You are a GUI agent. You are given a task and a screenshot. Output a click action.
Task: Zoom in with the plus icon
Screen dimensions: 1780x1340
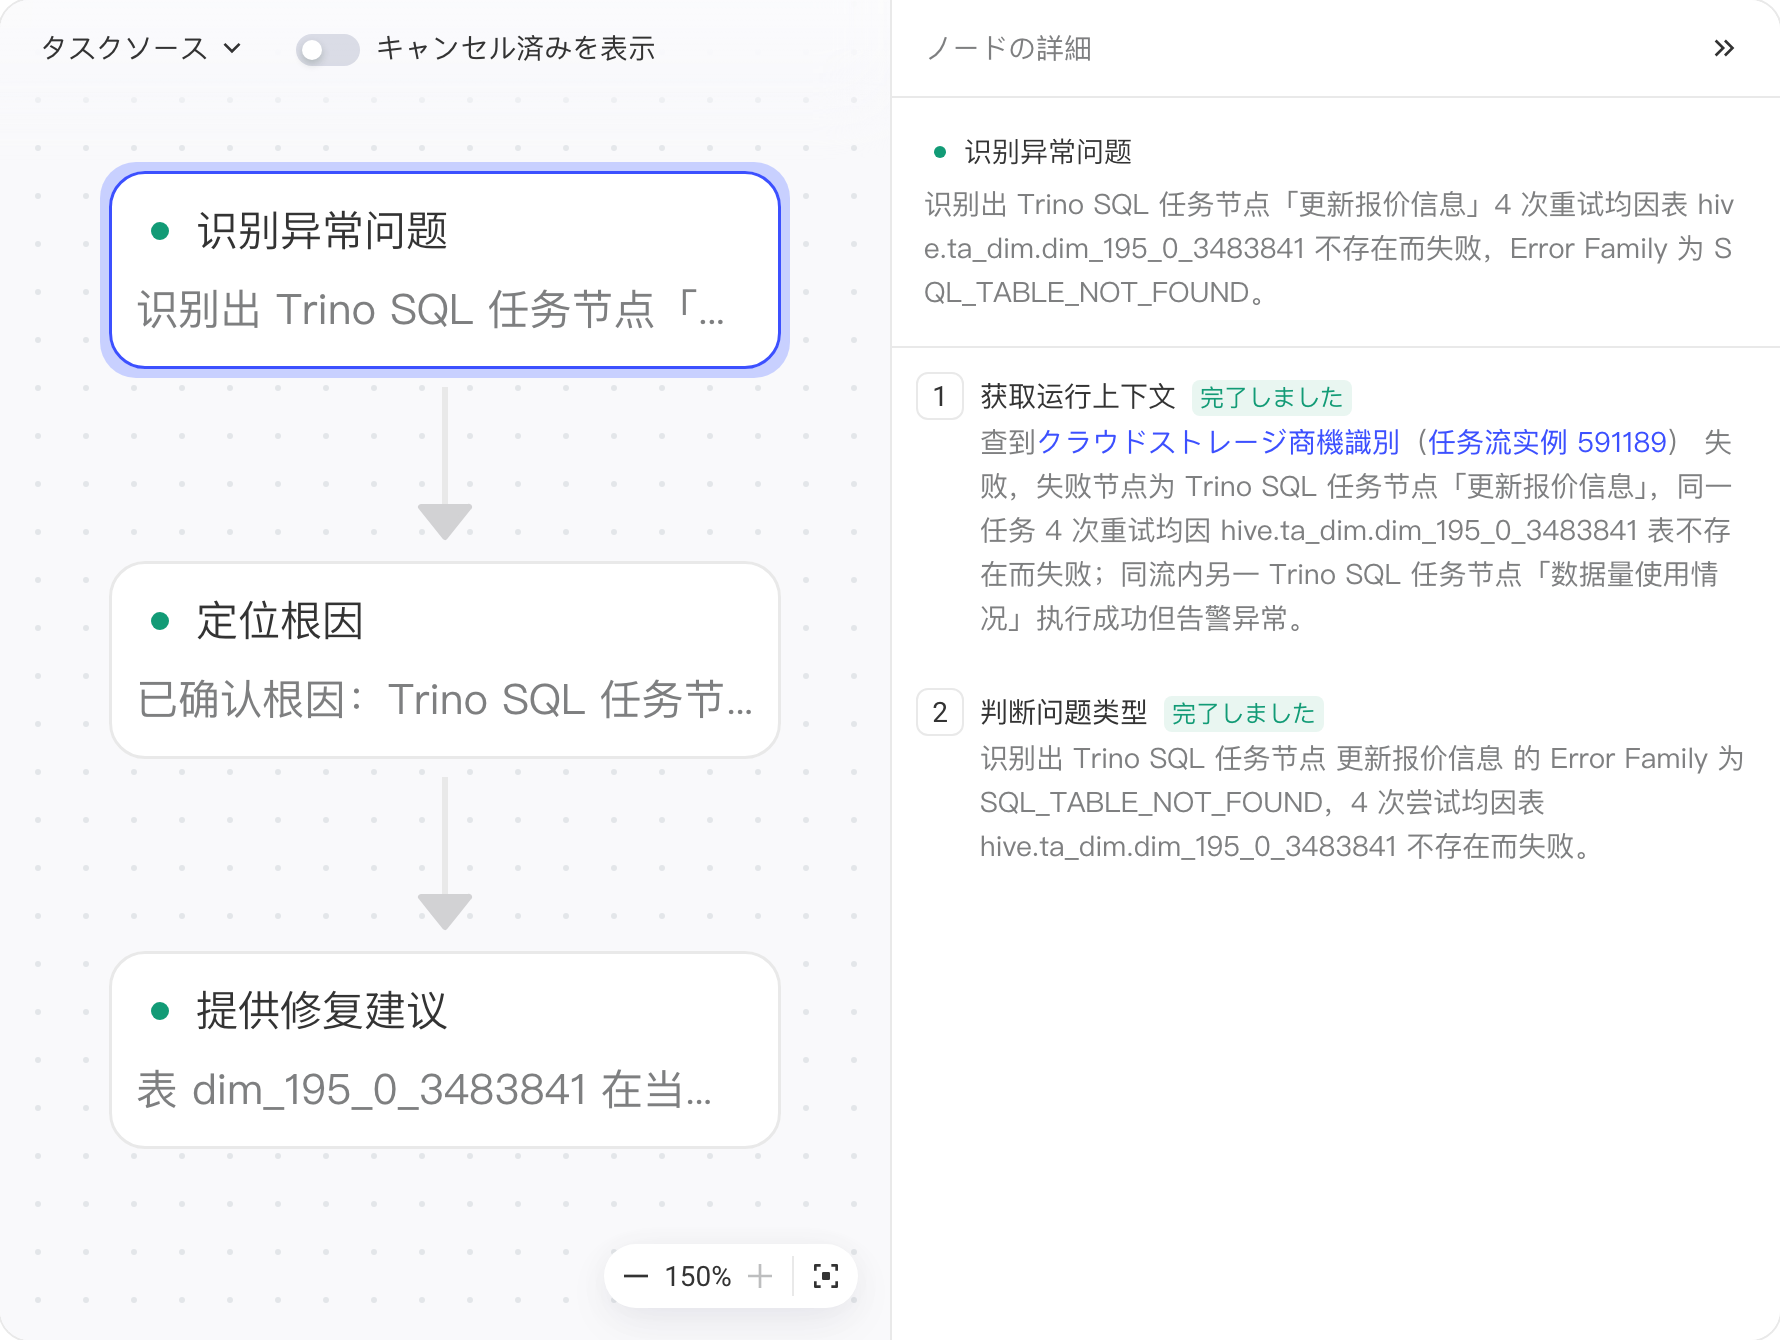760,1276
